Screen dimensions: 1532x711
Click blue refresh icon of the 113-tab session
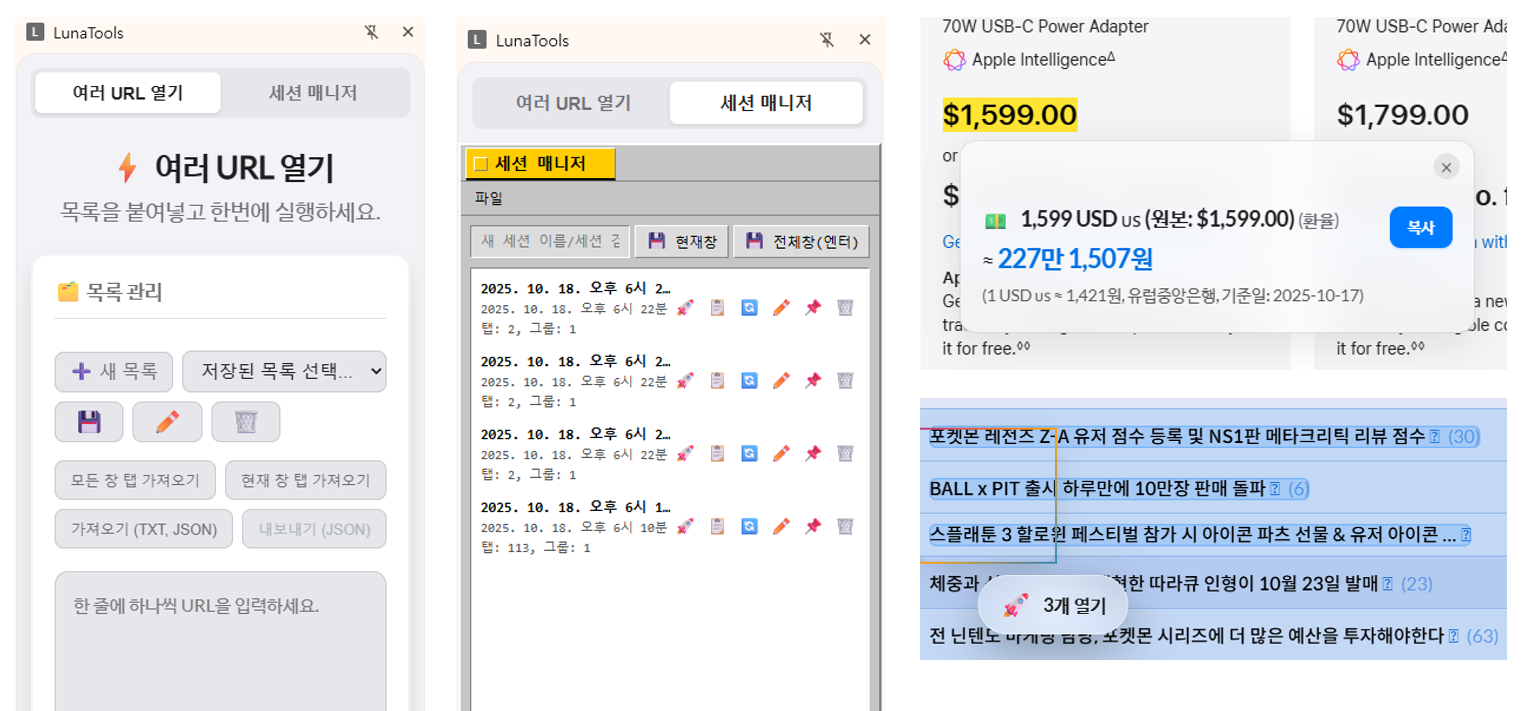749,526
